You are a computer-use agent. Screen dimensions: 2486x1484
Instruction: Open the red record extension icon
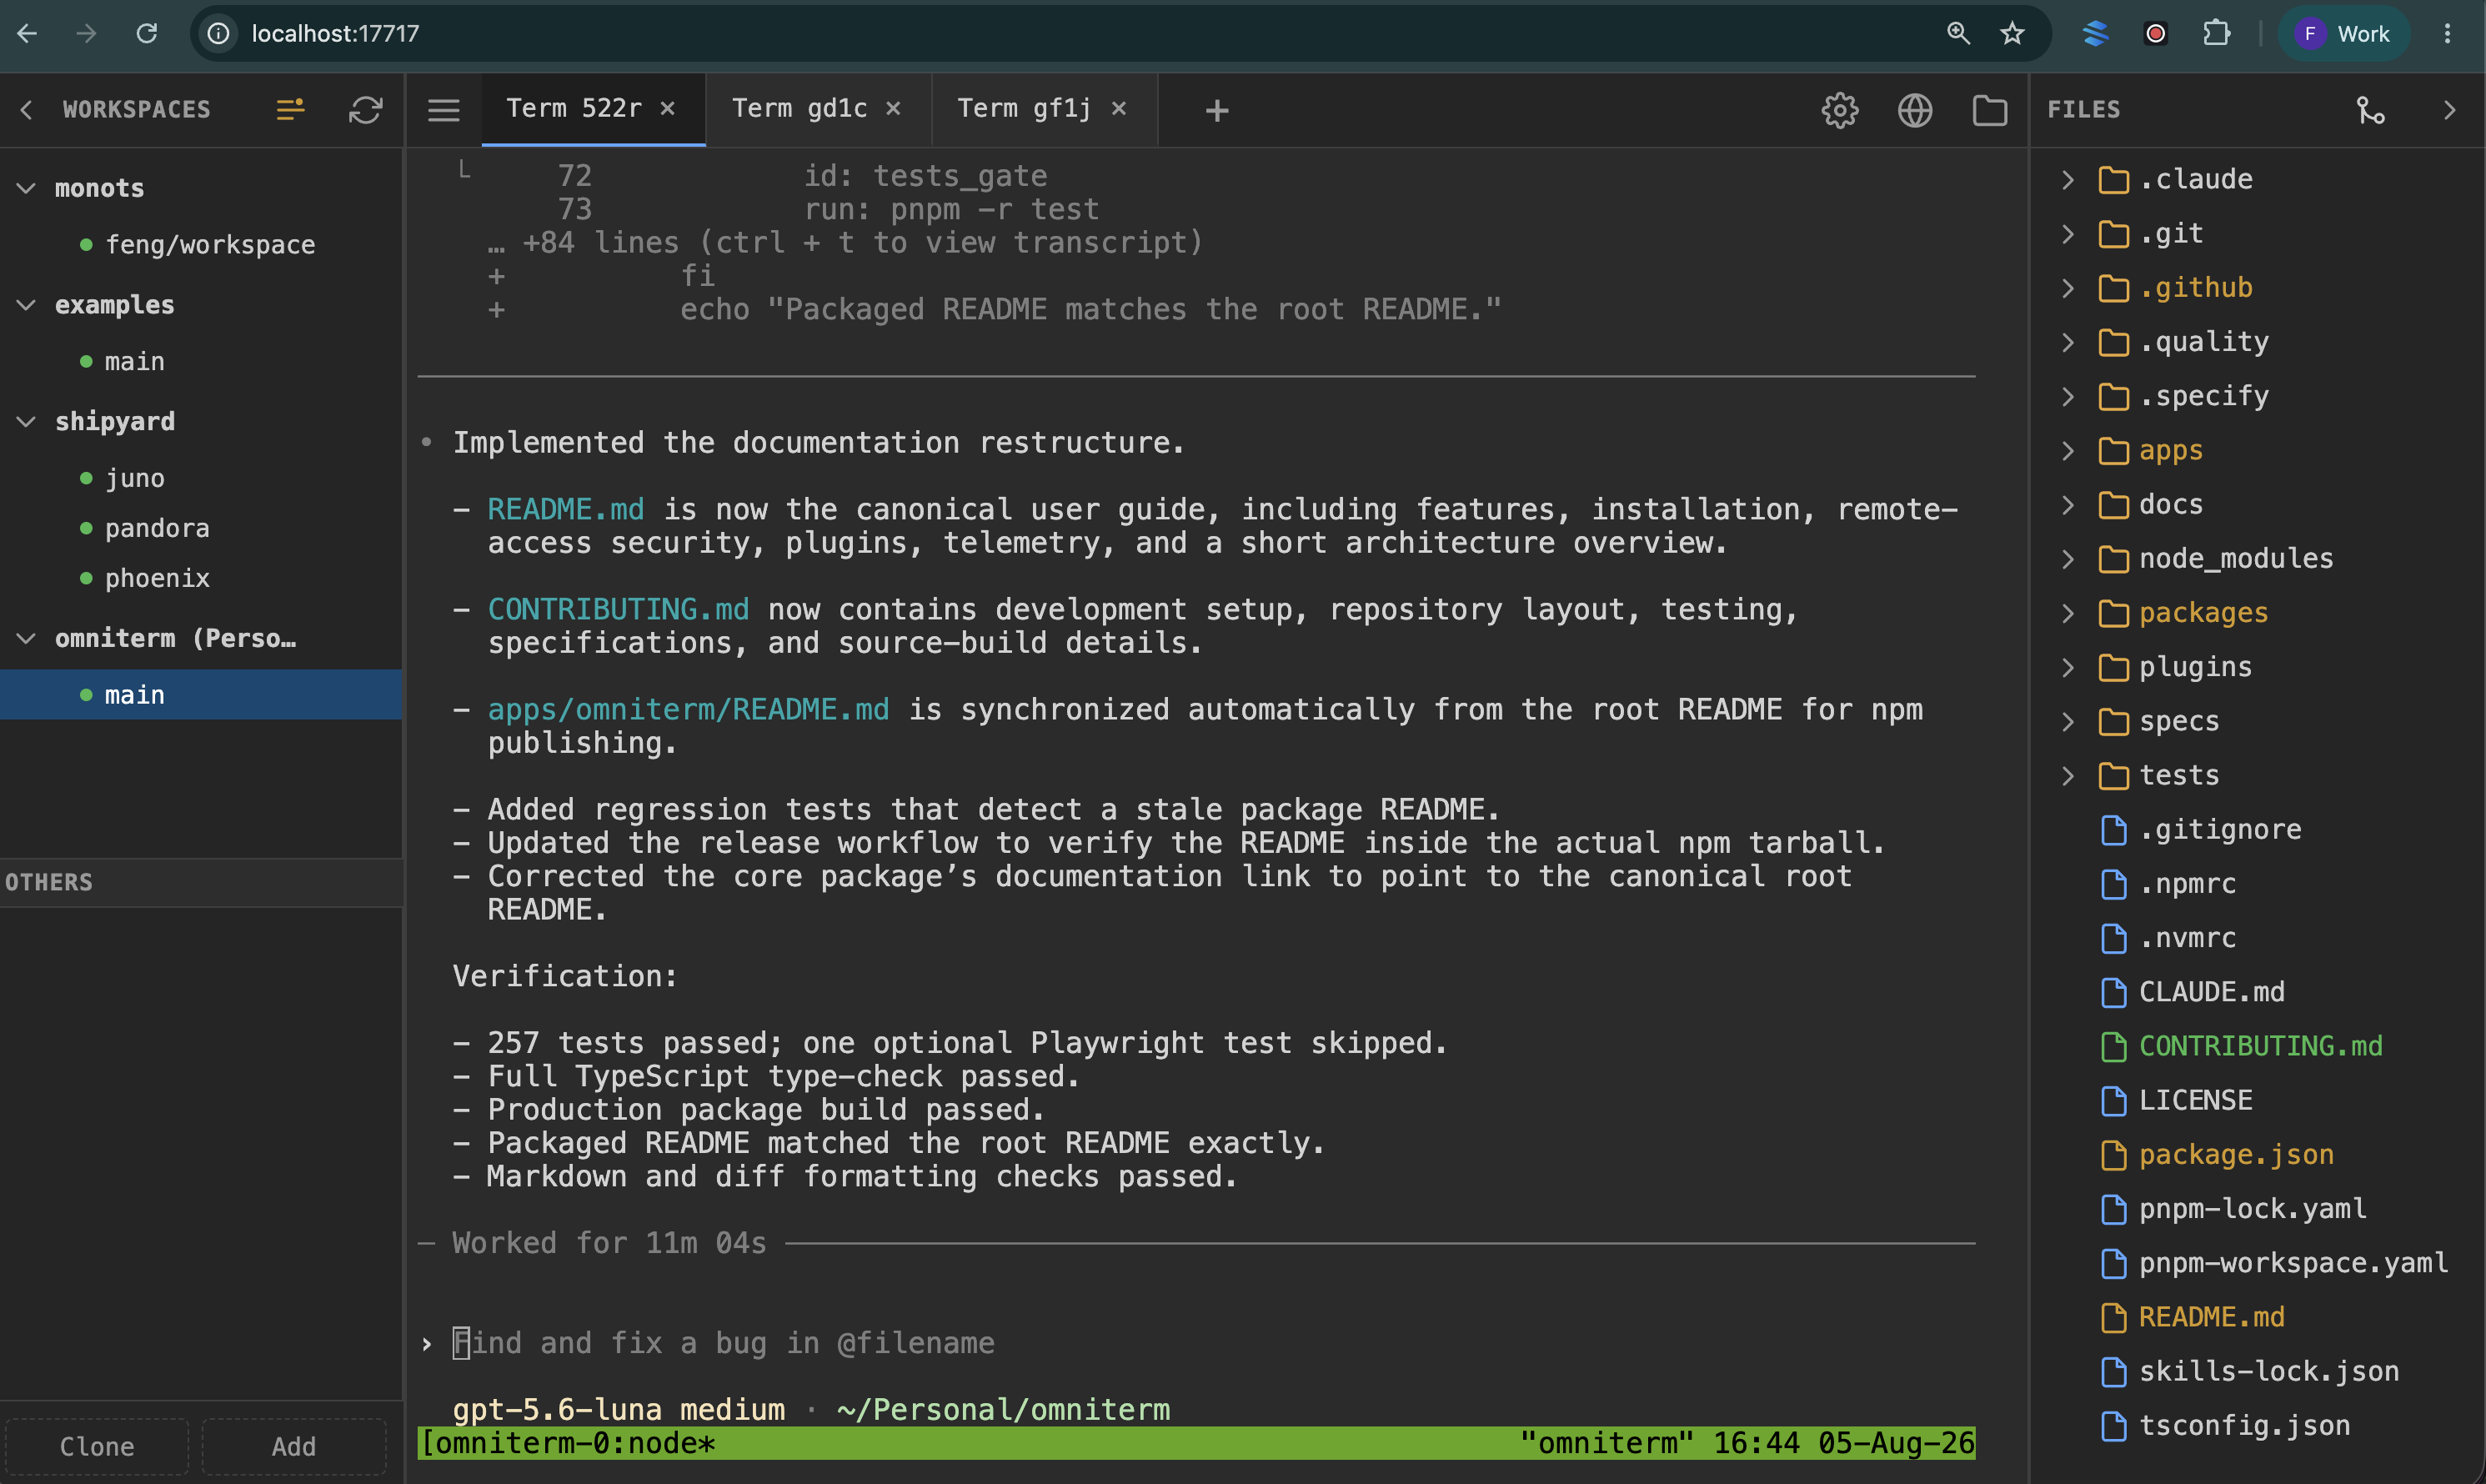point(2156,33)
